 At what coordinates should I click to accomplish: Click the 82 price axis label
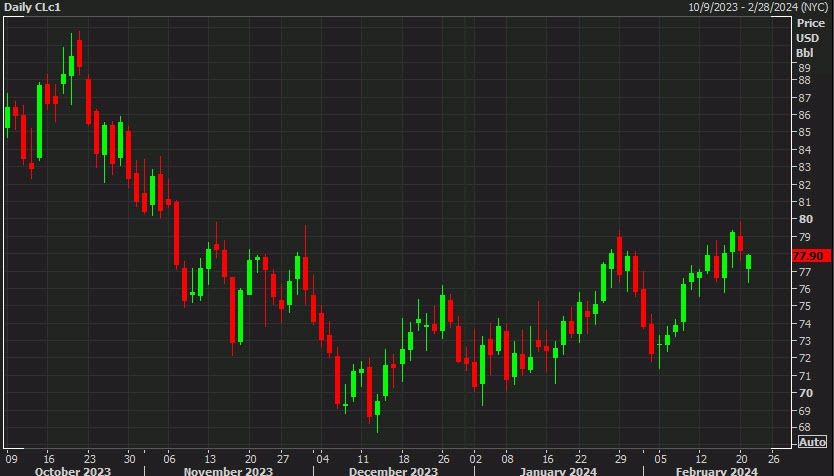(804, 186)
